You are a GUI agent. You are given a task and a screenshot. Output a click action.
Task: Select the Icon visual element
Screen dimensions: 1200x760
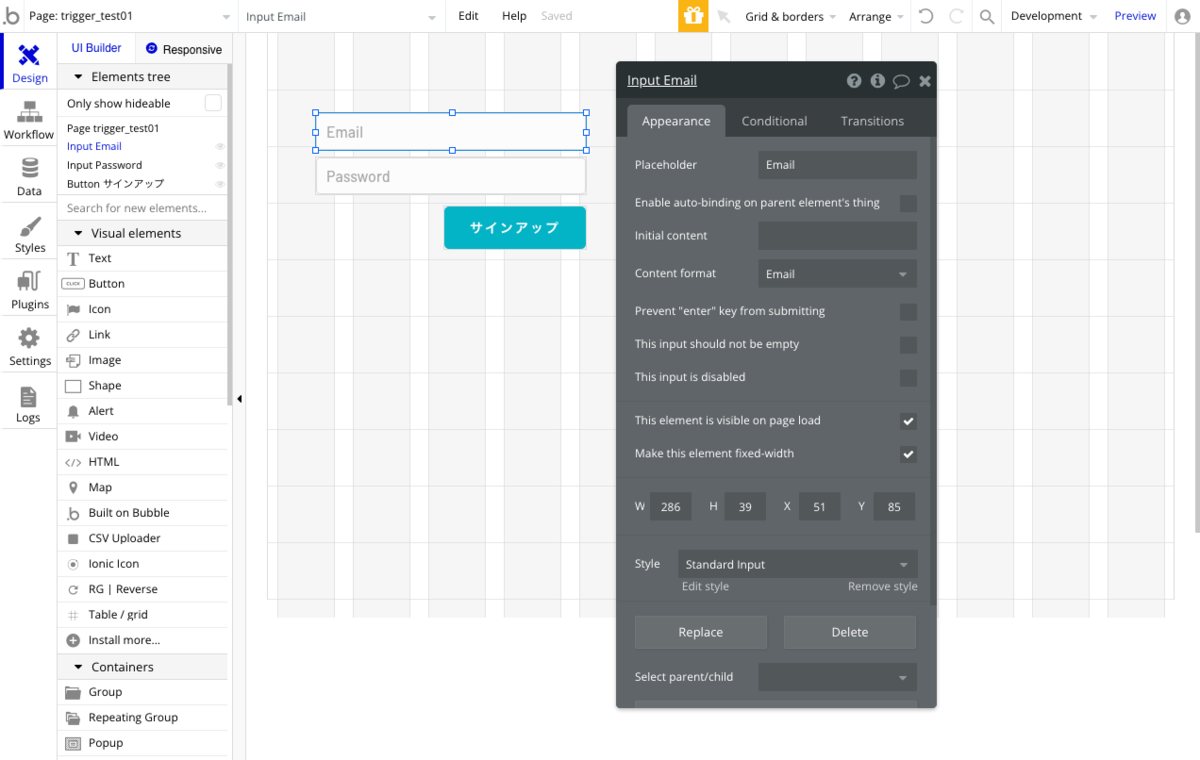[x=142, y=309]
